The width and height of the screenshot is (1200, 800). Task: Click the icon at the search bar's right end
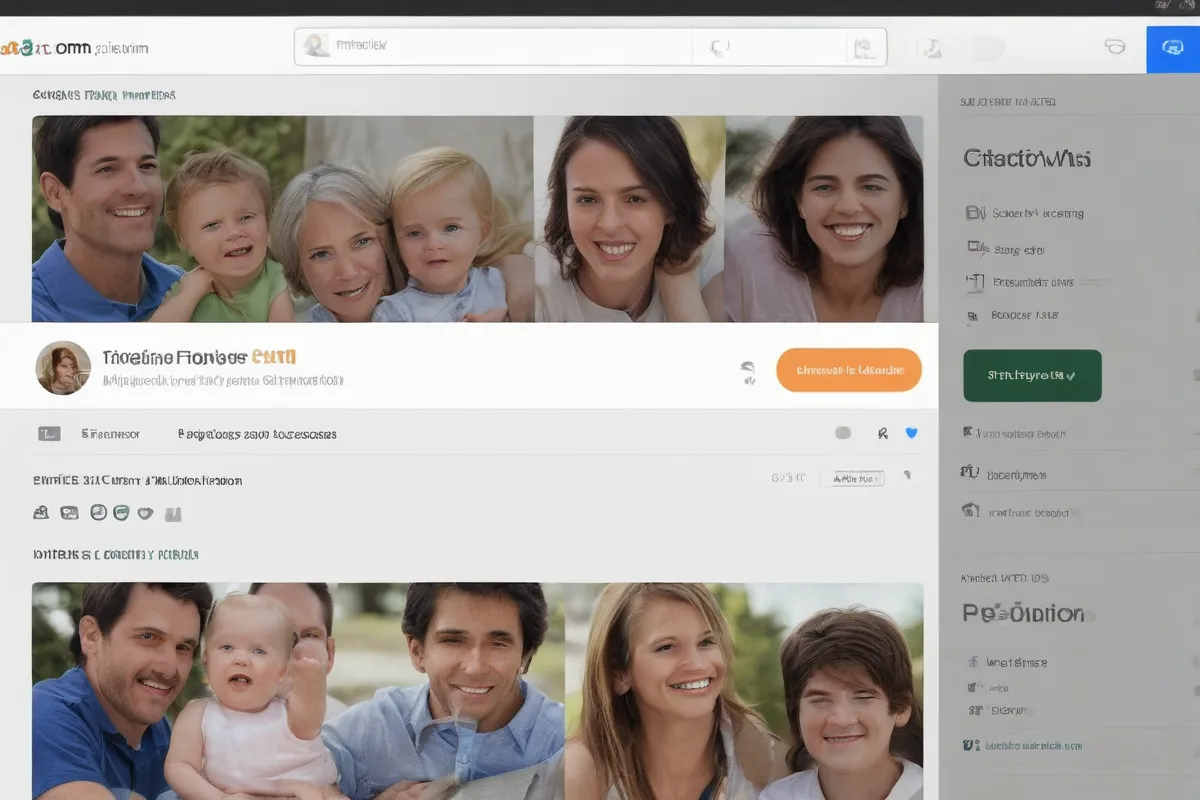tap(864, 48)
